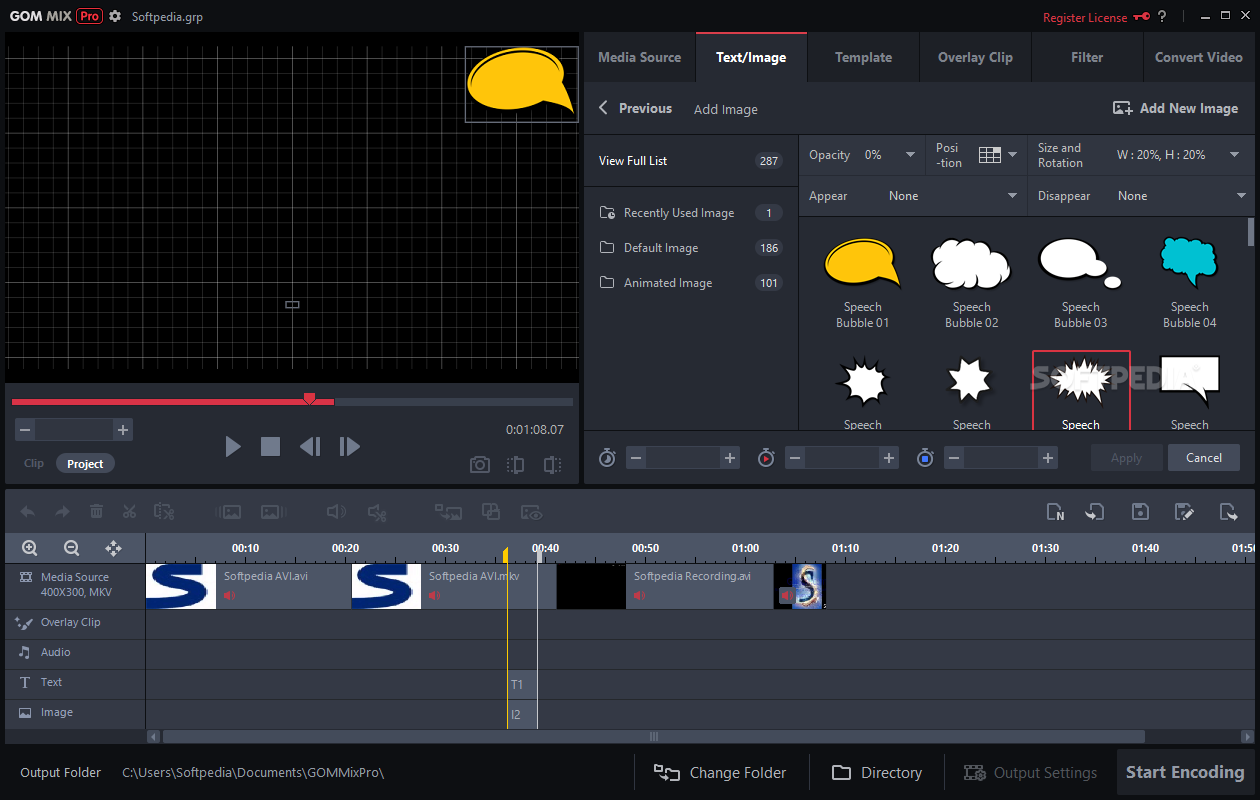The image size is (1260, 800).
Task: Save project with floppy disk icon
Action: [1140, 512]
